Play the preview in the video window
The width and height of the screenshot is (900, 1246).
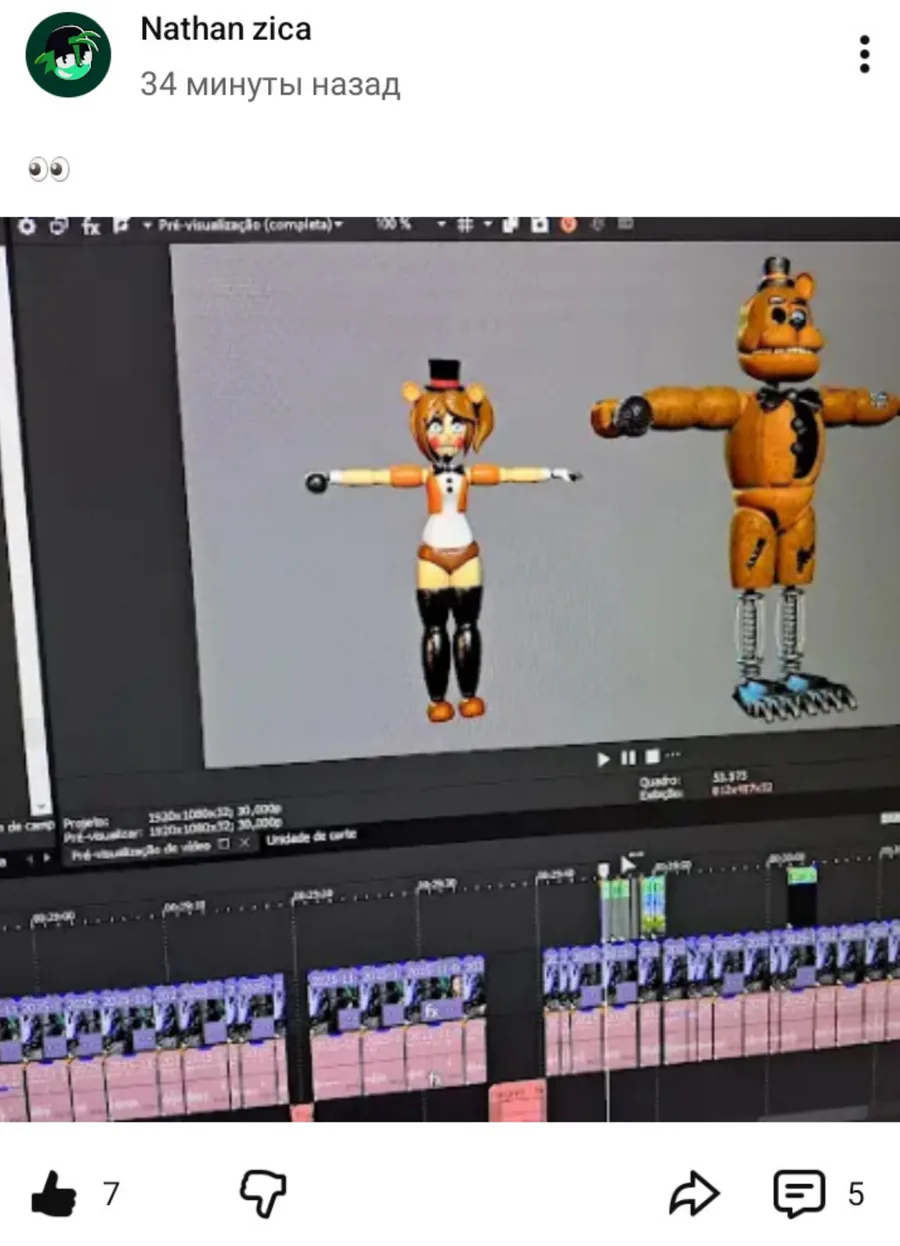604,759
